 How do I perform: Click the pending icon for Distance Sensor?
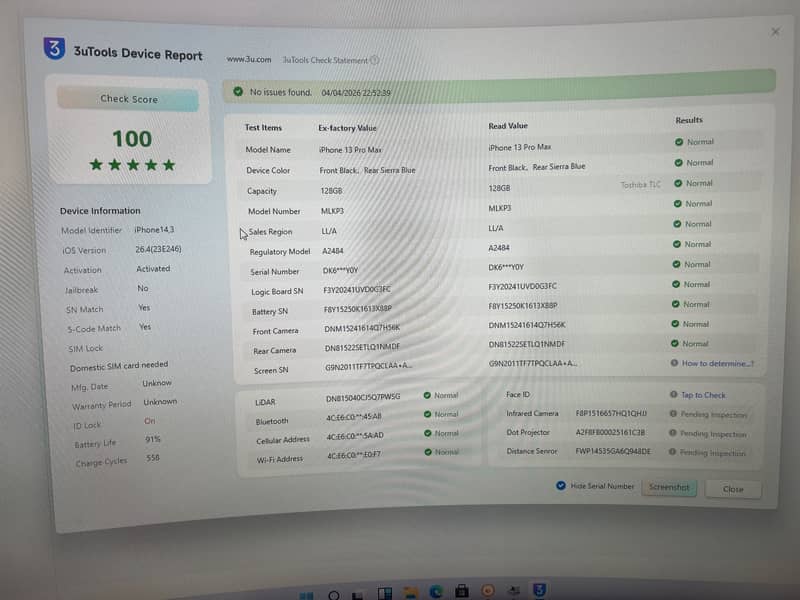(672, 452)
